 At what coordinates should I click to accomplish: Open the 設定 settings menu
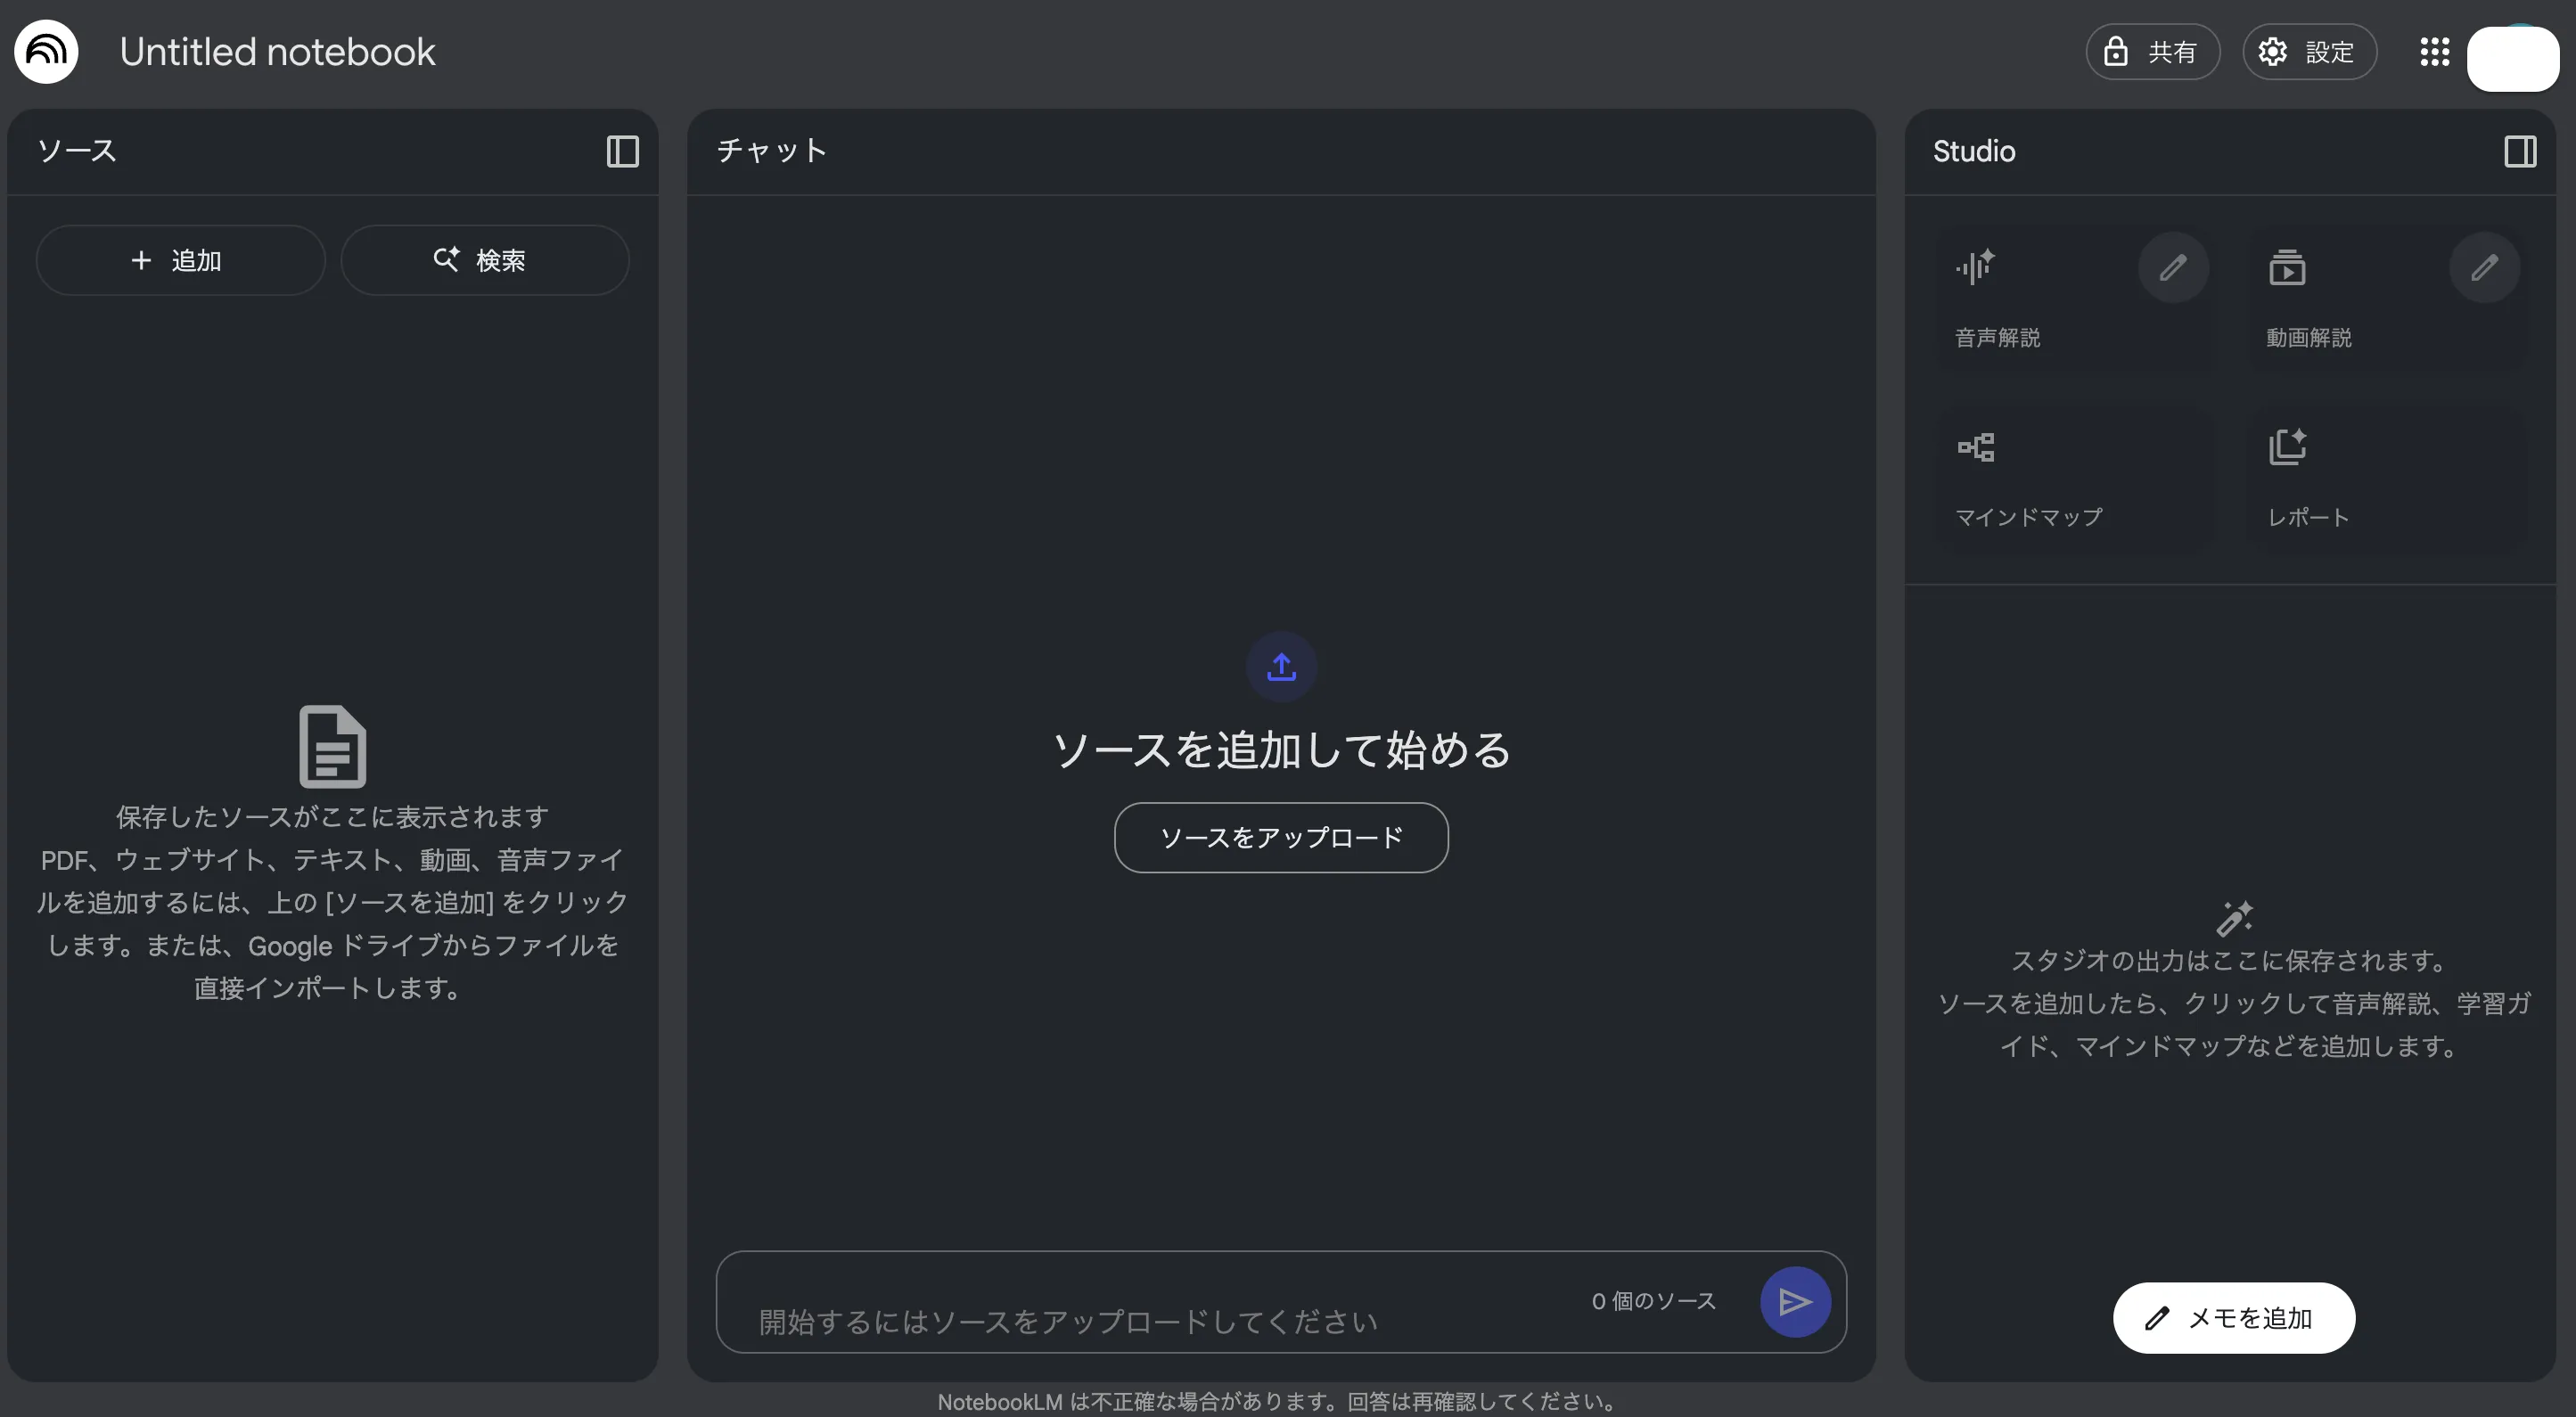[2310, 51]
